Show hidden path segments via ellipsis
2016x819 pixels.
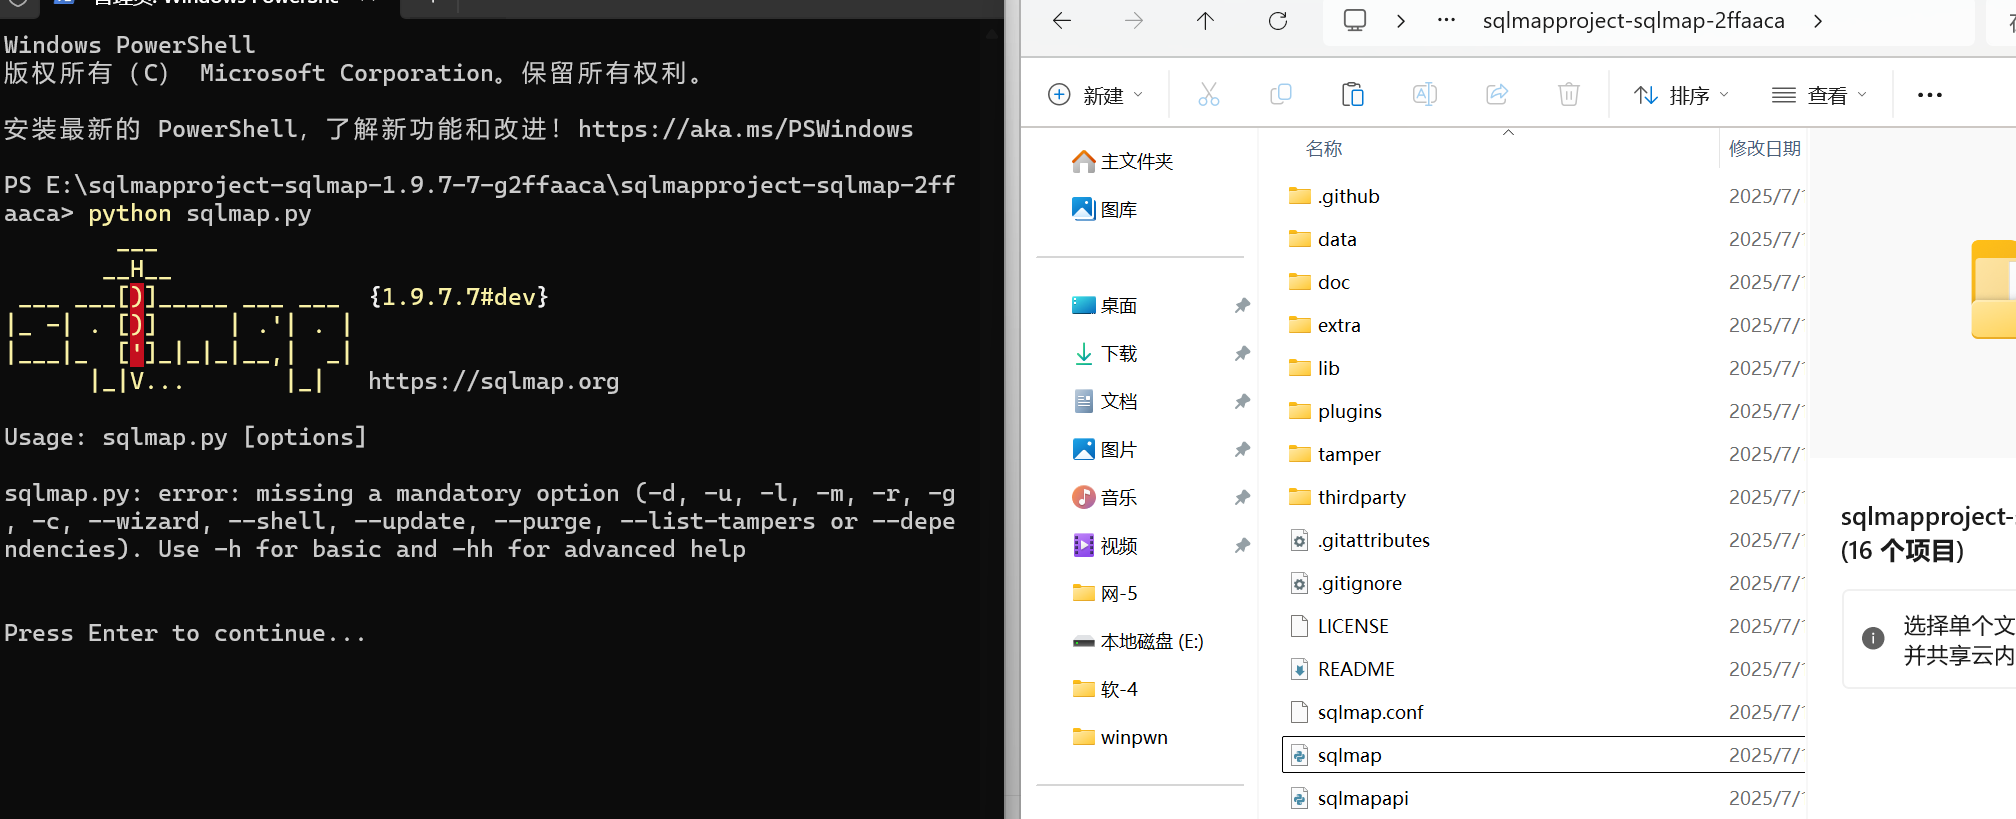click(x=1446, y=20)
